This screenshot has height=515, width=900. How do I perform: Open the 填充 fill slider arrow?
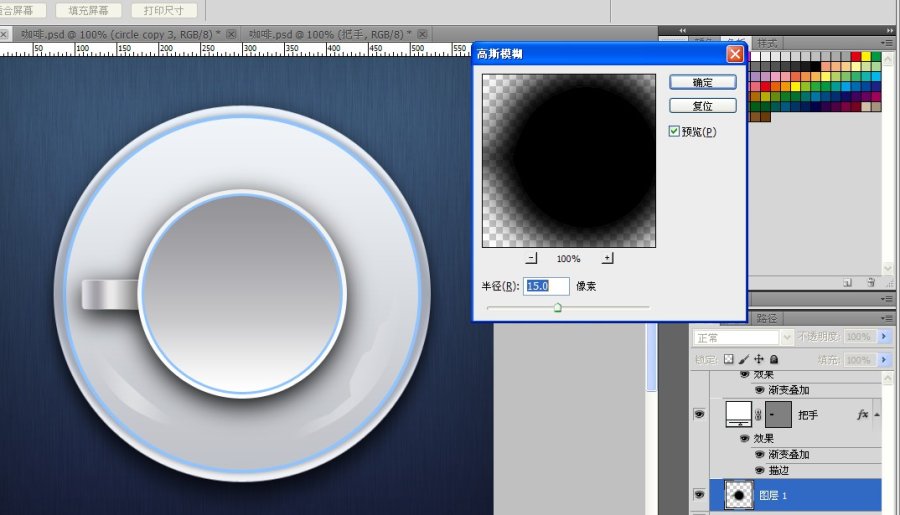[884, 359]
